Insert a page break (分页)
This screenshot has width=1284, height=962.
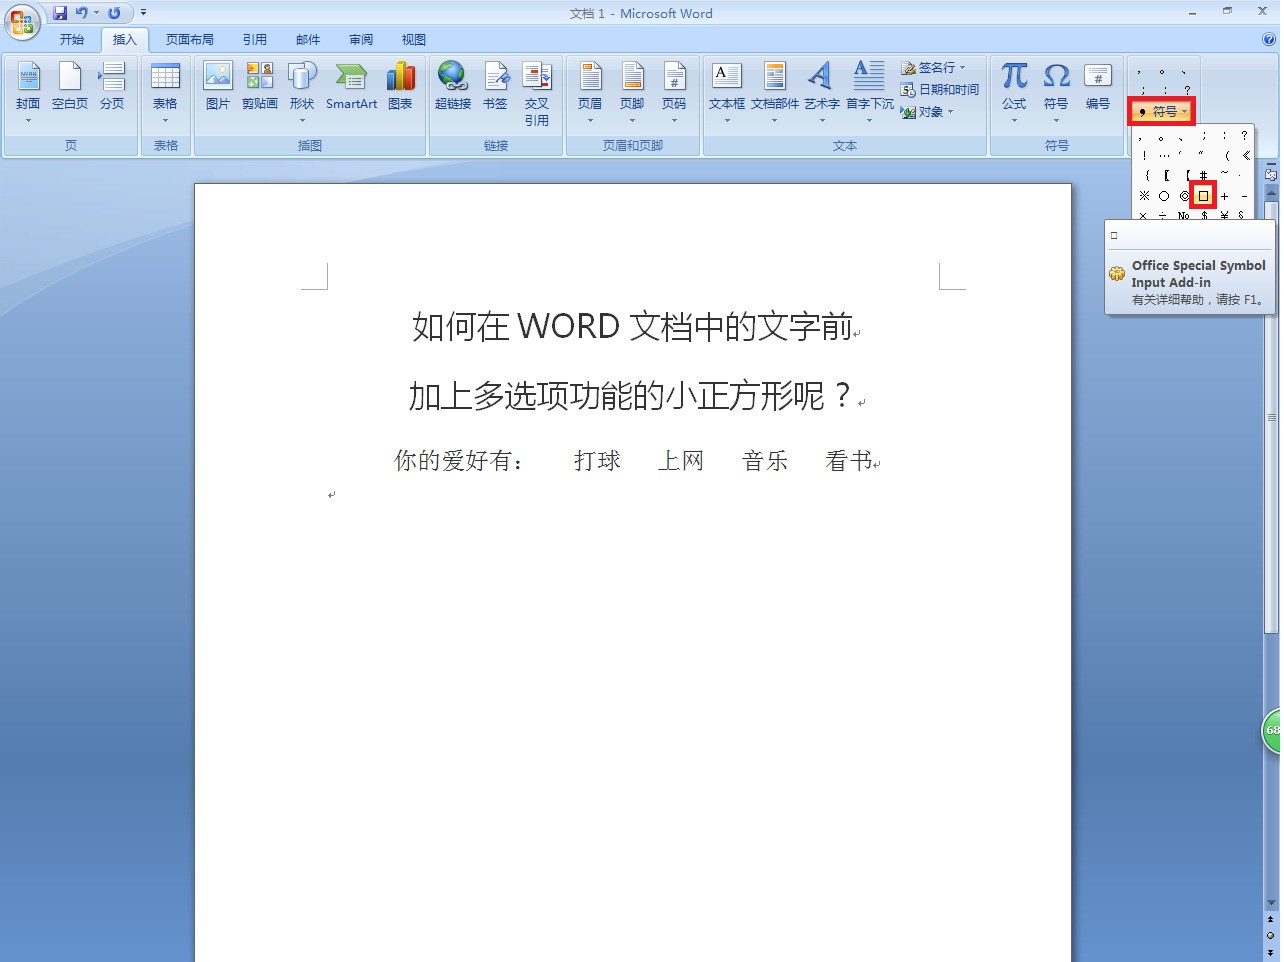pyautogui.click(x=112, y=86)
